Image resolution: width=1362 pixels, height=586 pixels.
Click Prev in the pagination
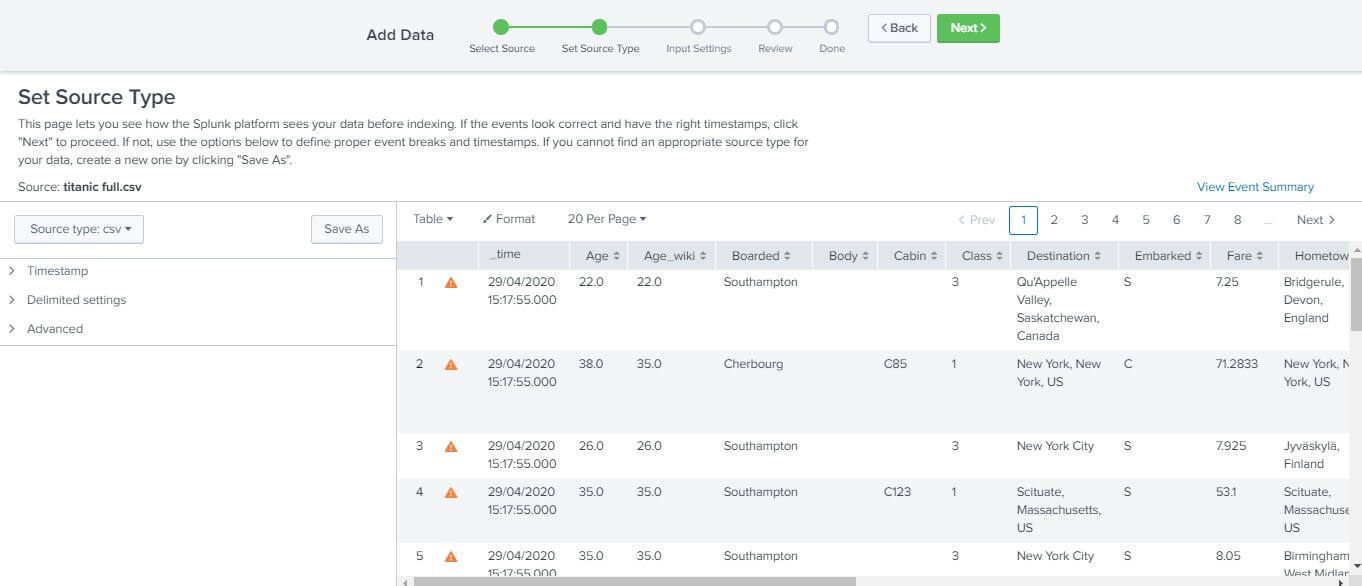[976, 220]
